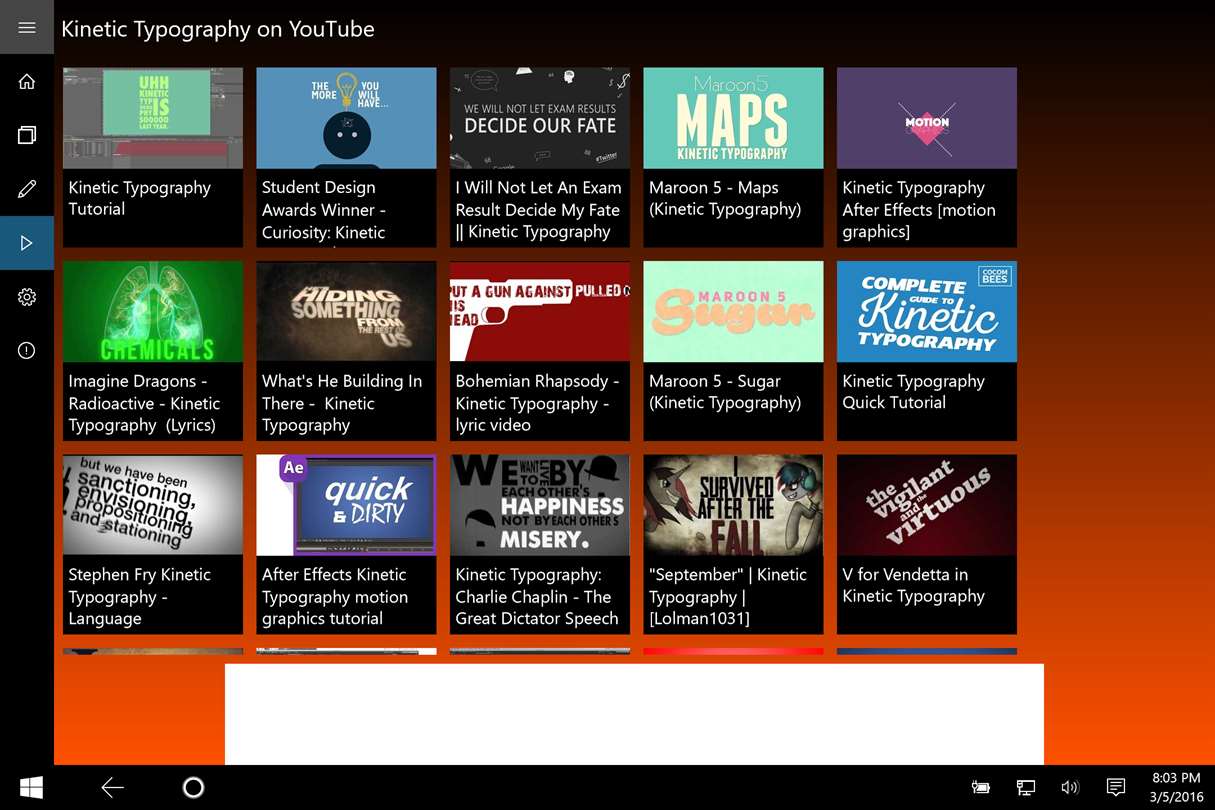Click title 'Kinetic Typography Quick Tutorial'
Image resolution: width=1215 pixels, height=810 pixels.
pos(913,392)
